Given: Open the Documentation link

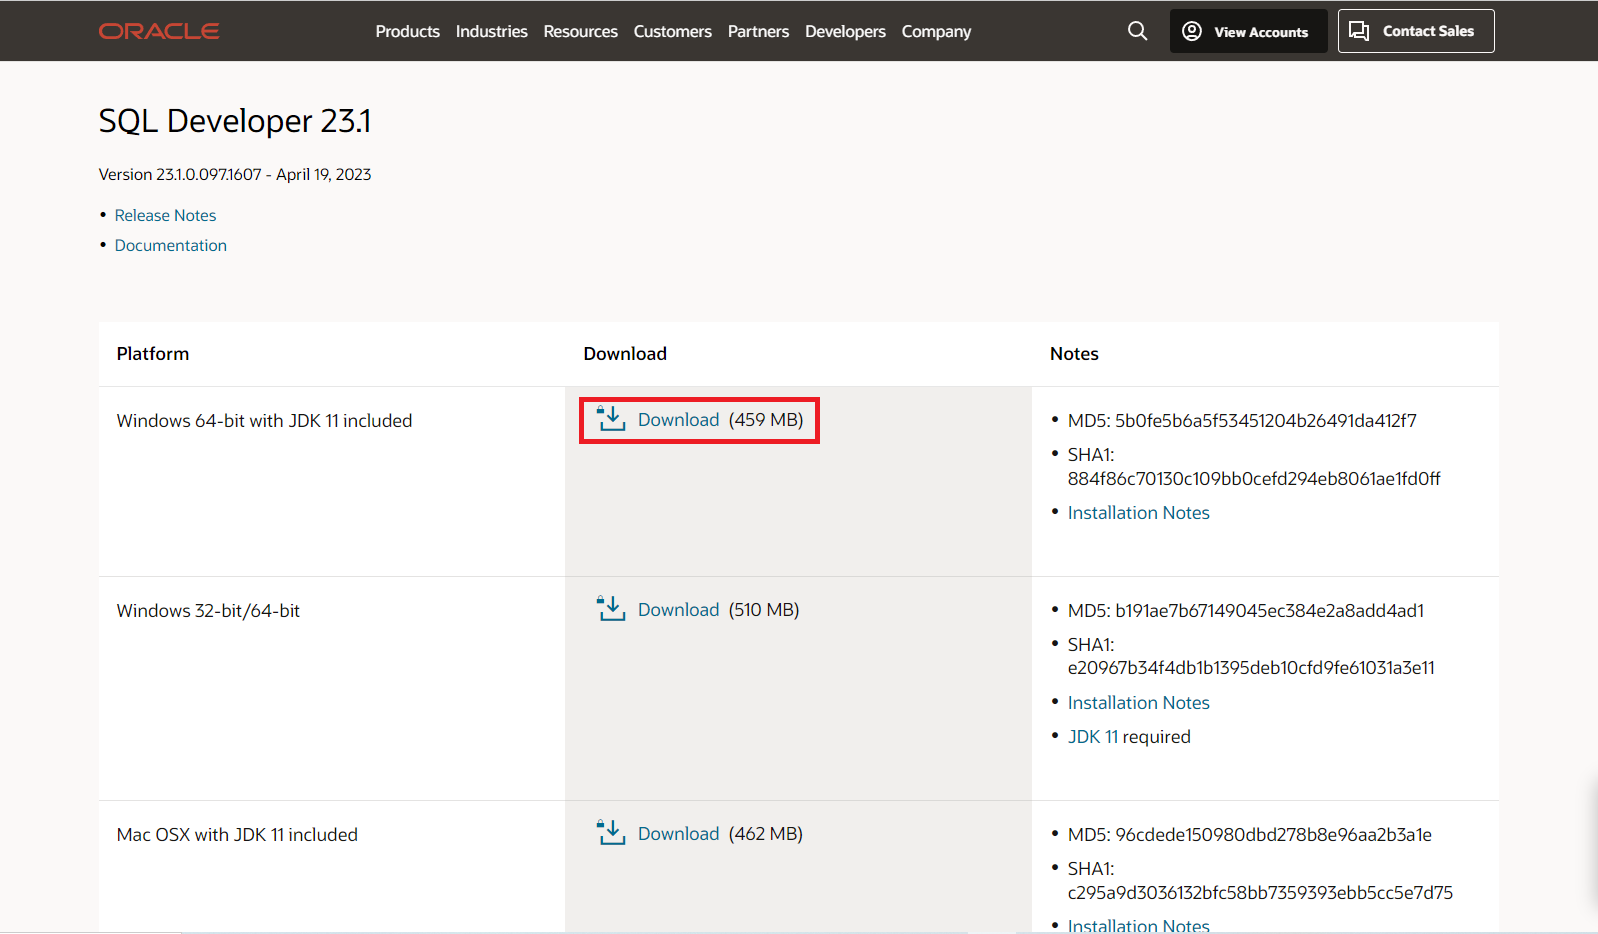Looking at the screenshot, I should tap(170, 245).
